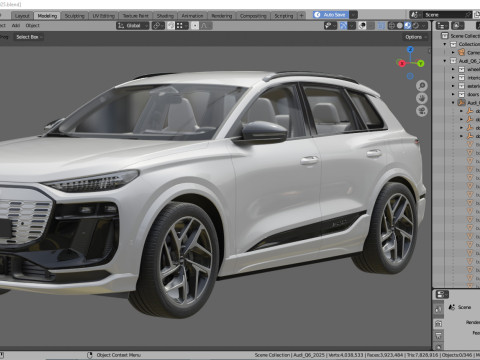Open outliner display mode dropdown
Image resolution: width=480 pixels, height=360 pixels.
pyautogui.click(x=457, y=26)
